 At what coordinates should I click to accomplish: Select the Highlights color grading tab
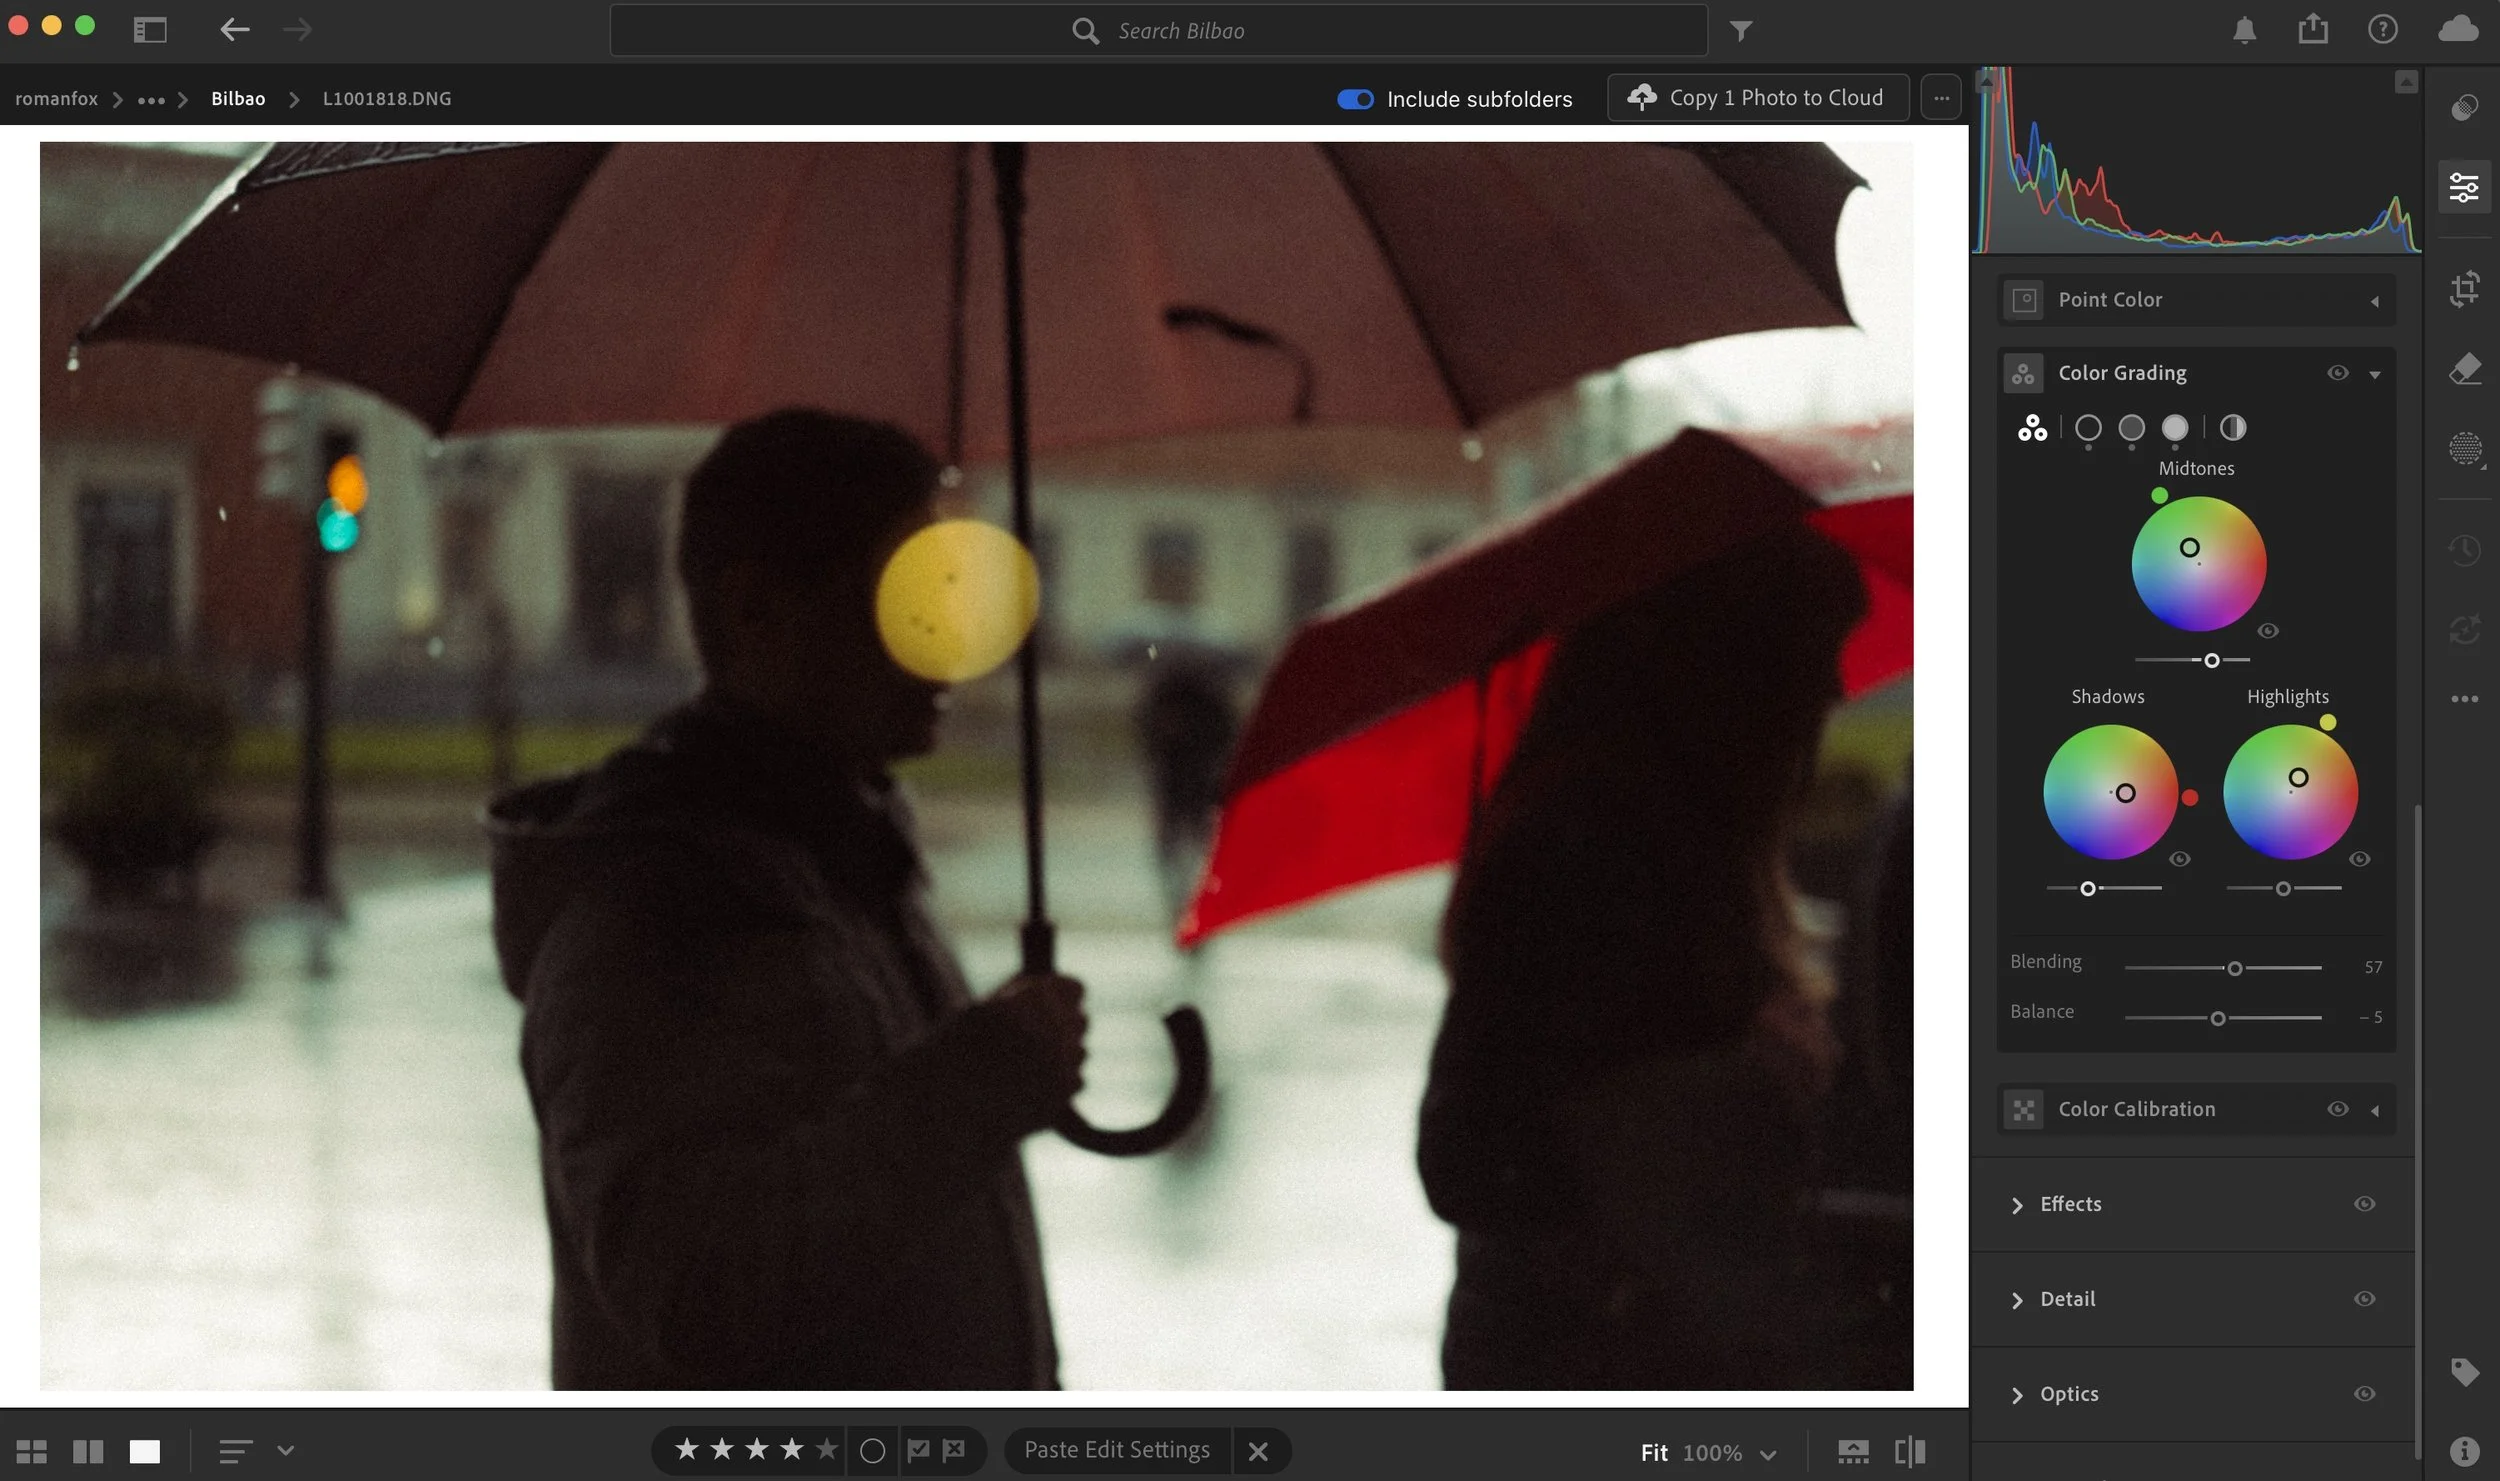[2175, 428]
